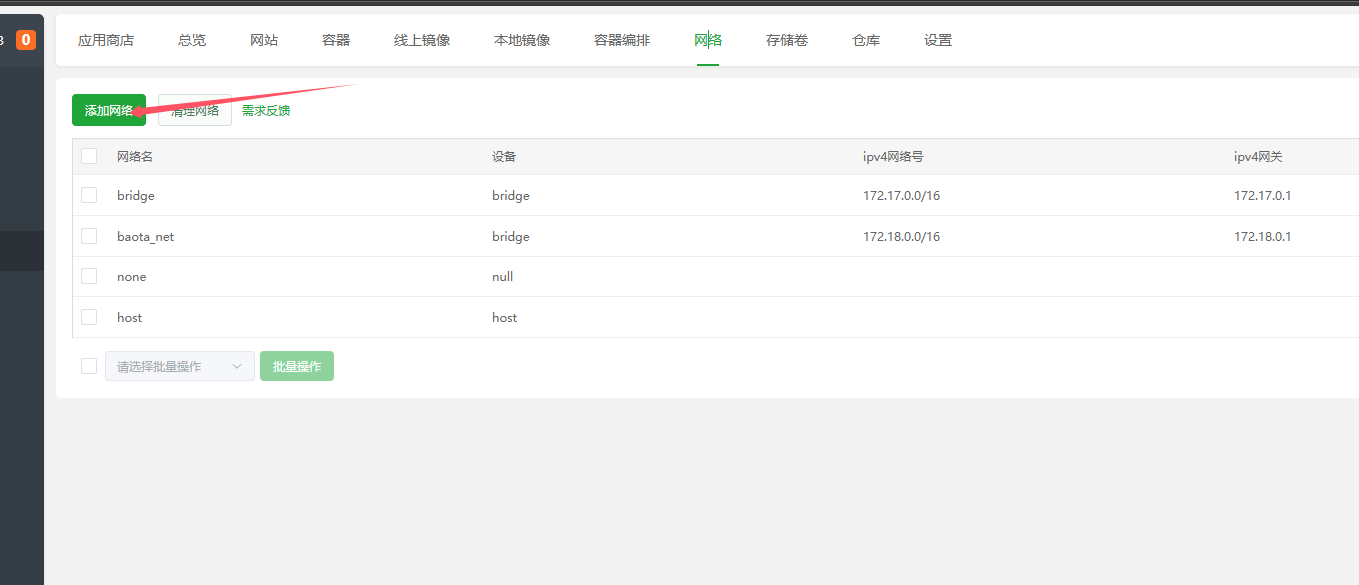Click the 添加网络 green button
Image resolution: width=1359 pixels, height=585 pixels.
[x=109, y=110]
